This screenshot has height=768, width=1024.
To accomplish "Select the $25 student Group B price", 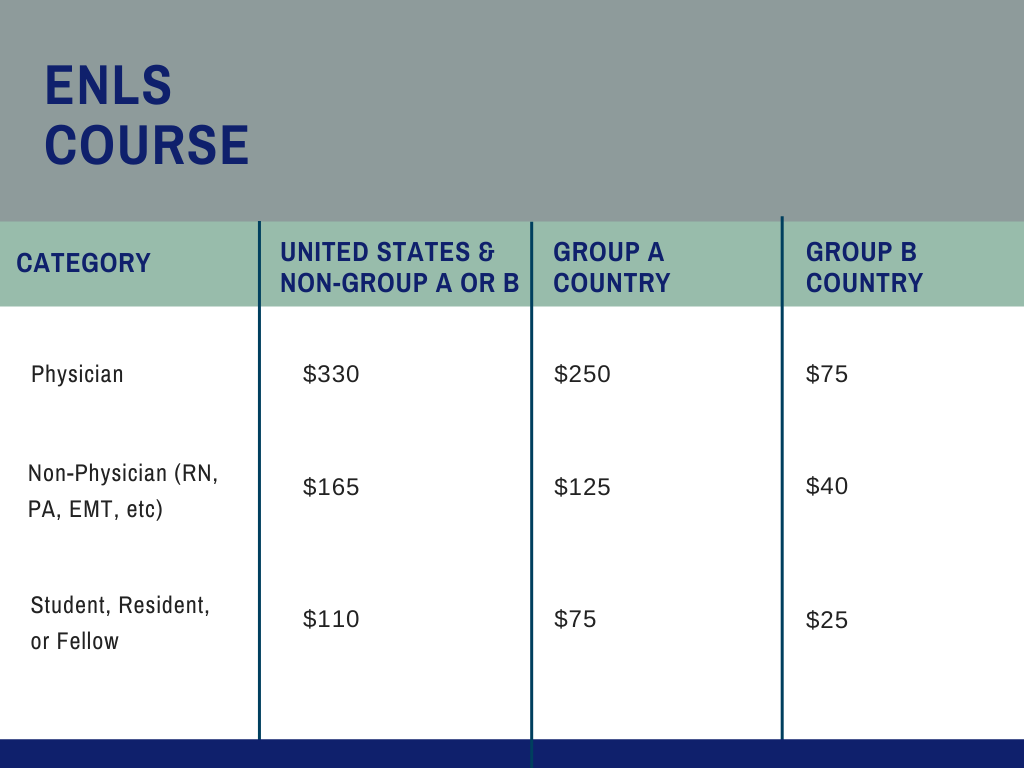I will click(827, 620).
